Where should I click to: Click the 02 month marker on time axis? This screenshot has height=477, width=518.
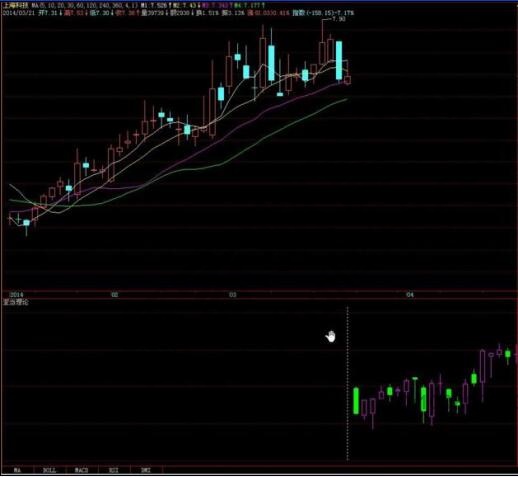(115, 294)
